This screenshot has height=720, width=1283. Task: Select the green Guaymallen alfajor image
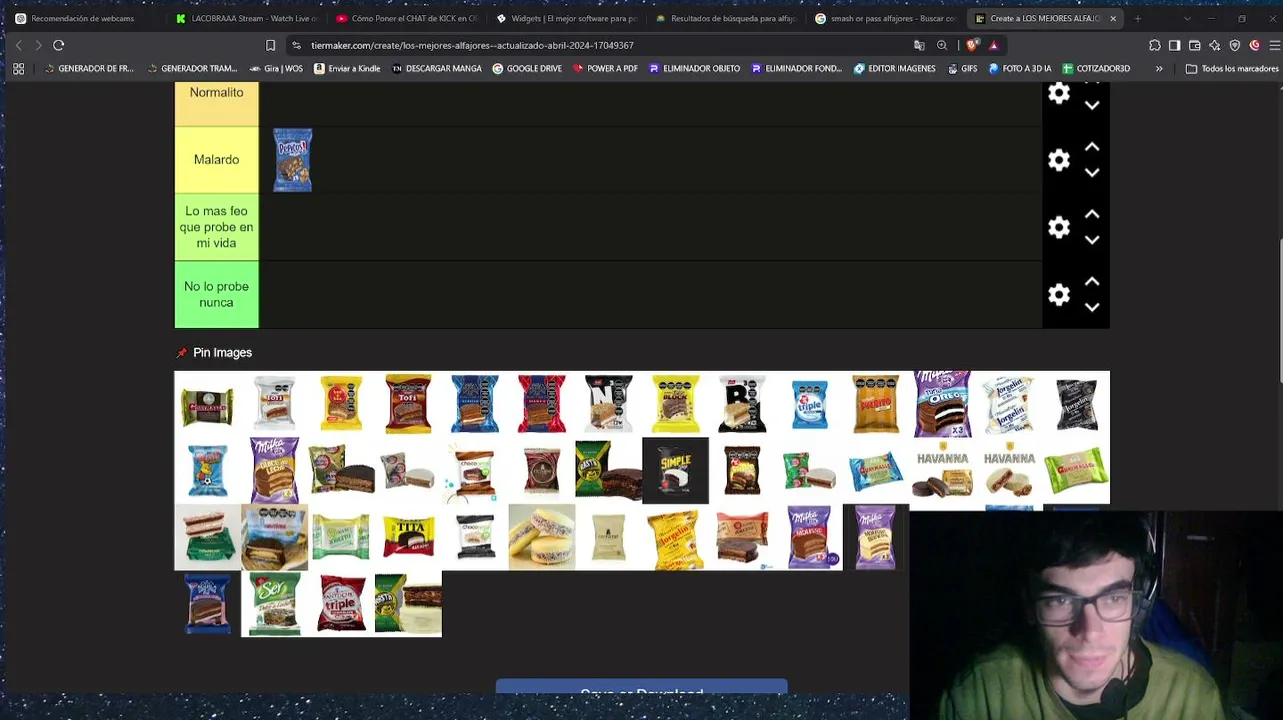coord(1076,471)
